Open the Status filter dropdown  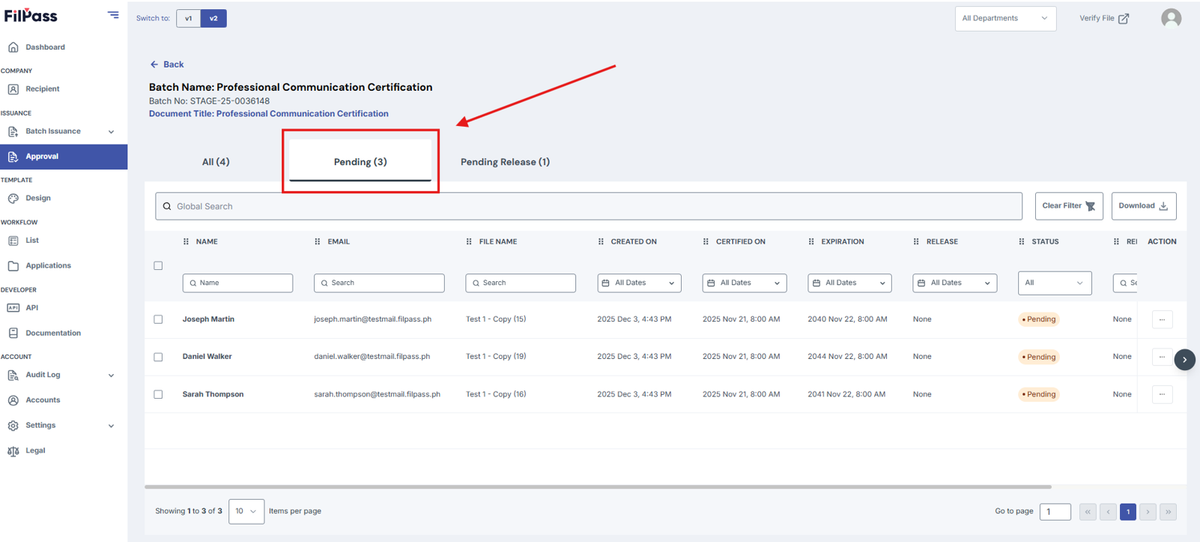point(1055,283)
